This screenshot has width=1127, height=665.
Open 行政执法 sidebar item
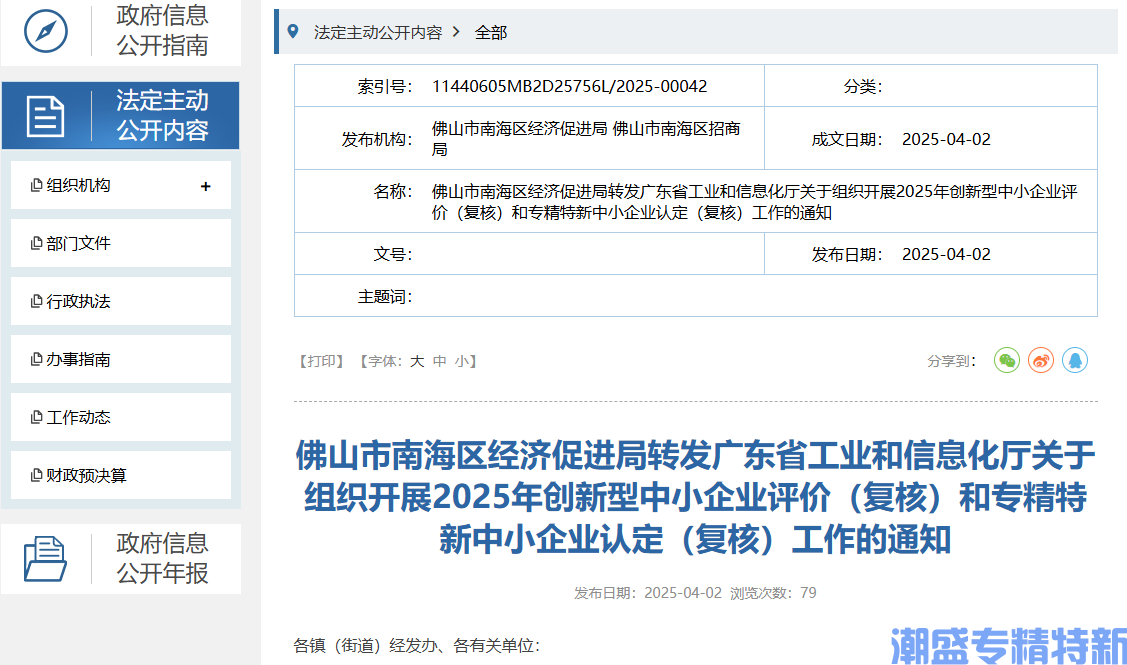coord(121,301)
